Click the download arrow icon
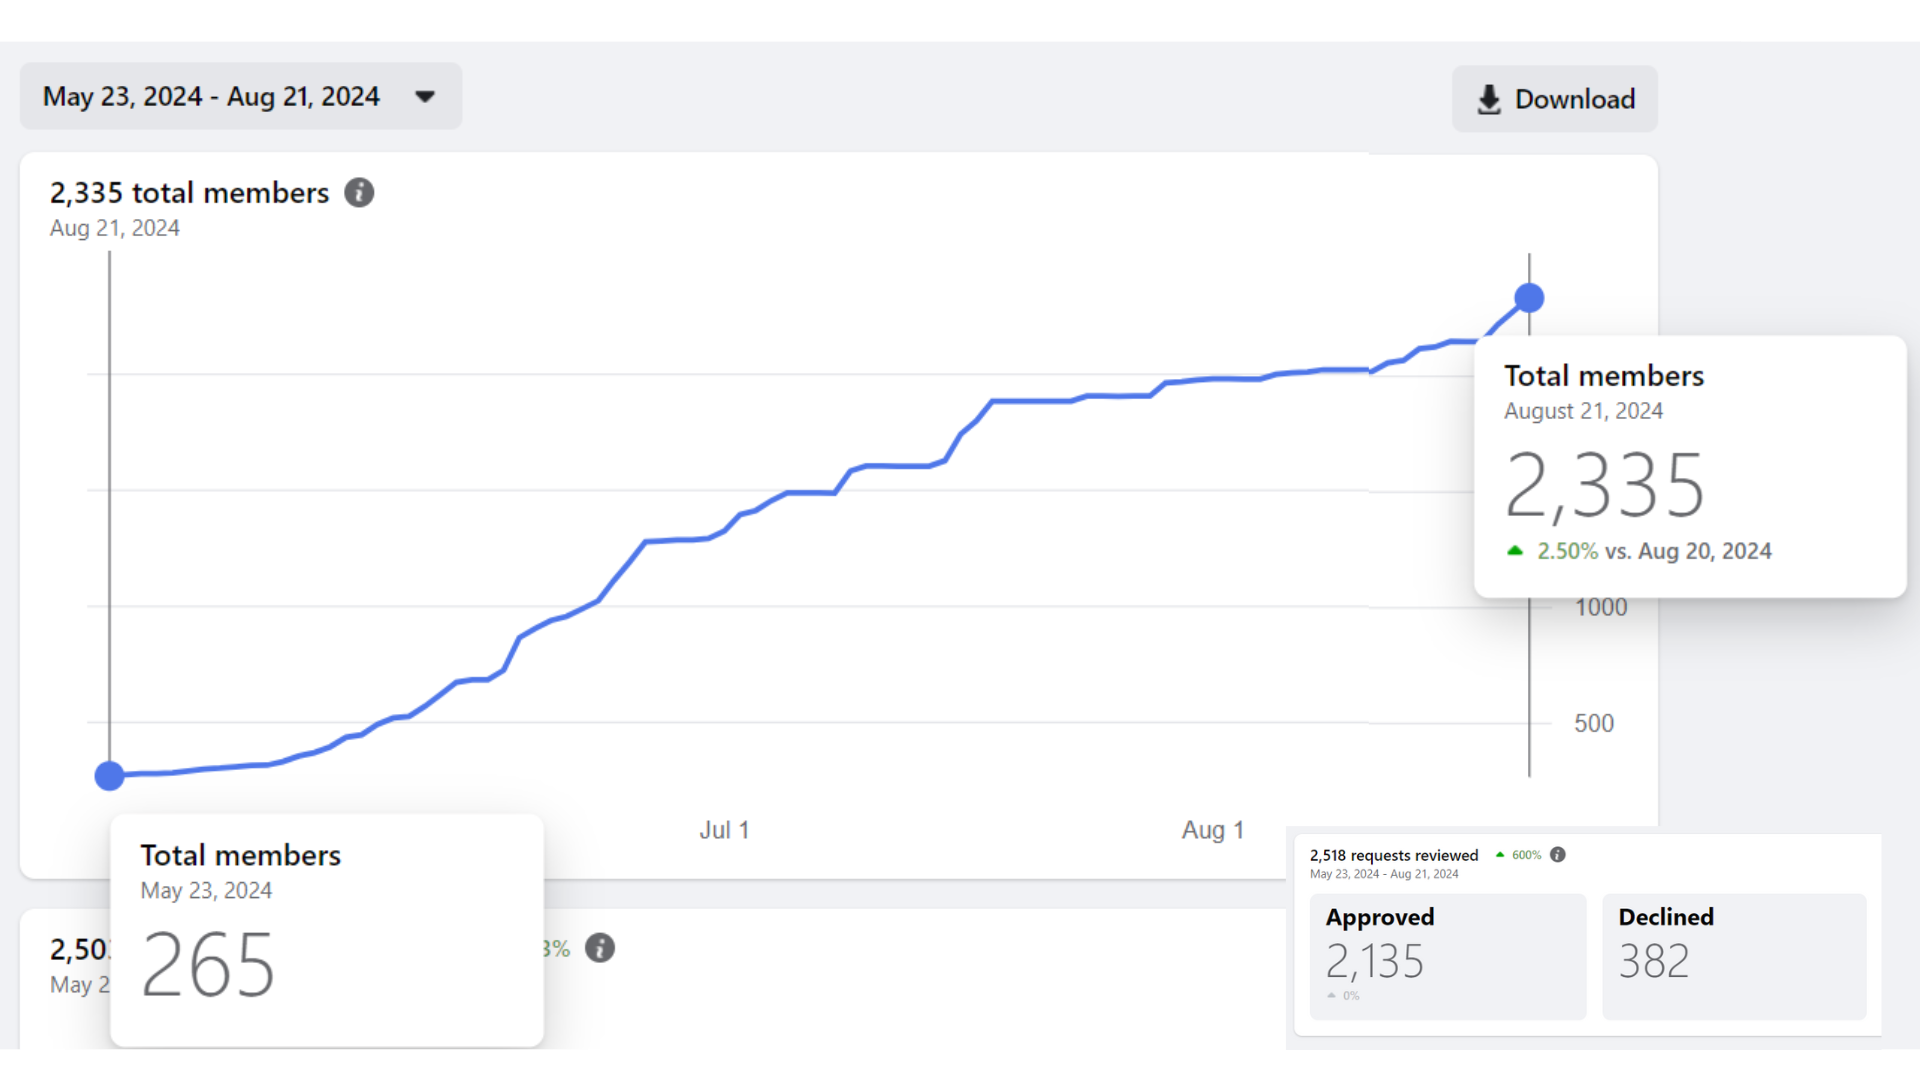Viewport: 1920px width, 1080px height. click(1489, 99)
